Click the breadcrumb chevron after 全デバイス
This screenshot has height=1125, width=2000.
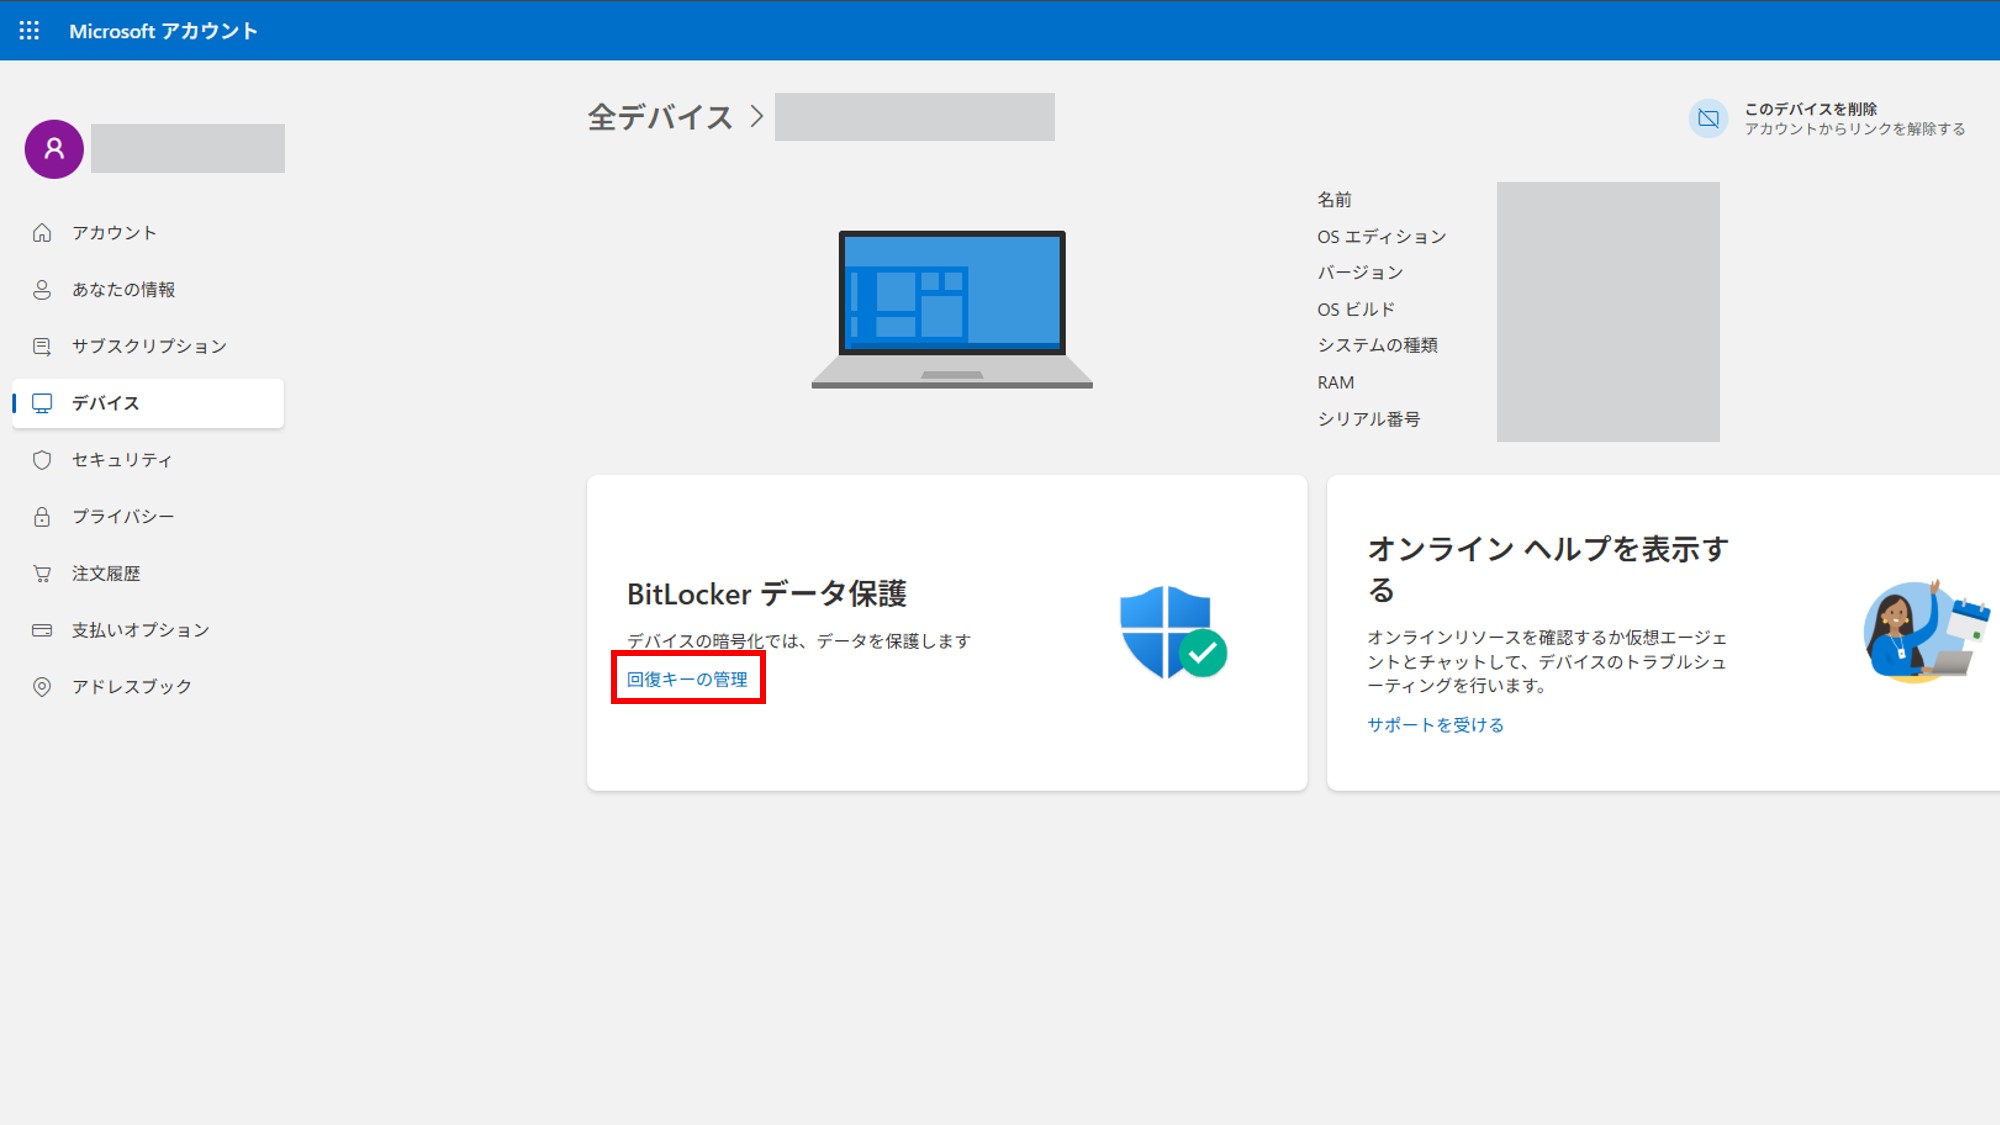(757, 117)
